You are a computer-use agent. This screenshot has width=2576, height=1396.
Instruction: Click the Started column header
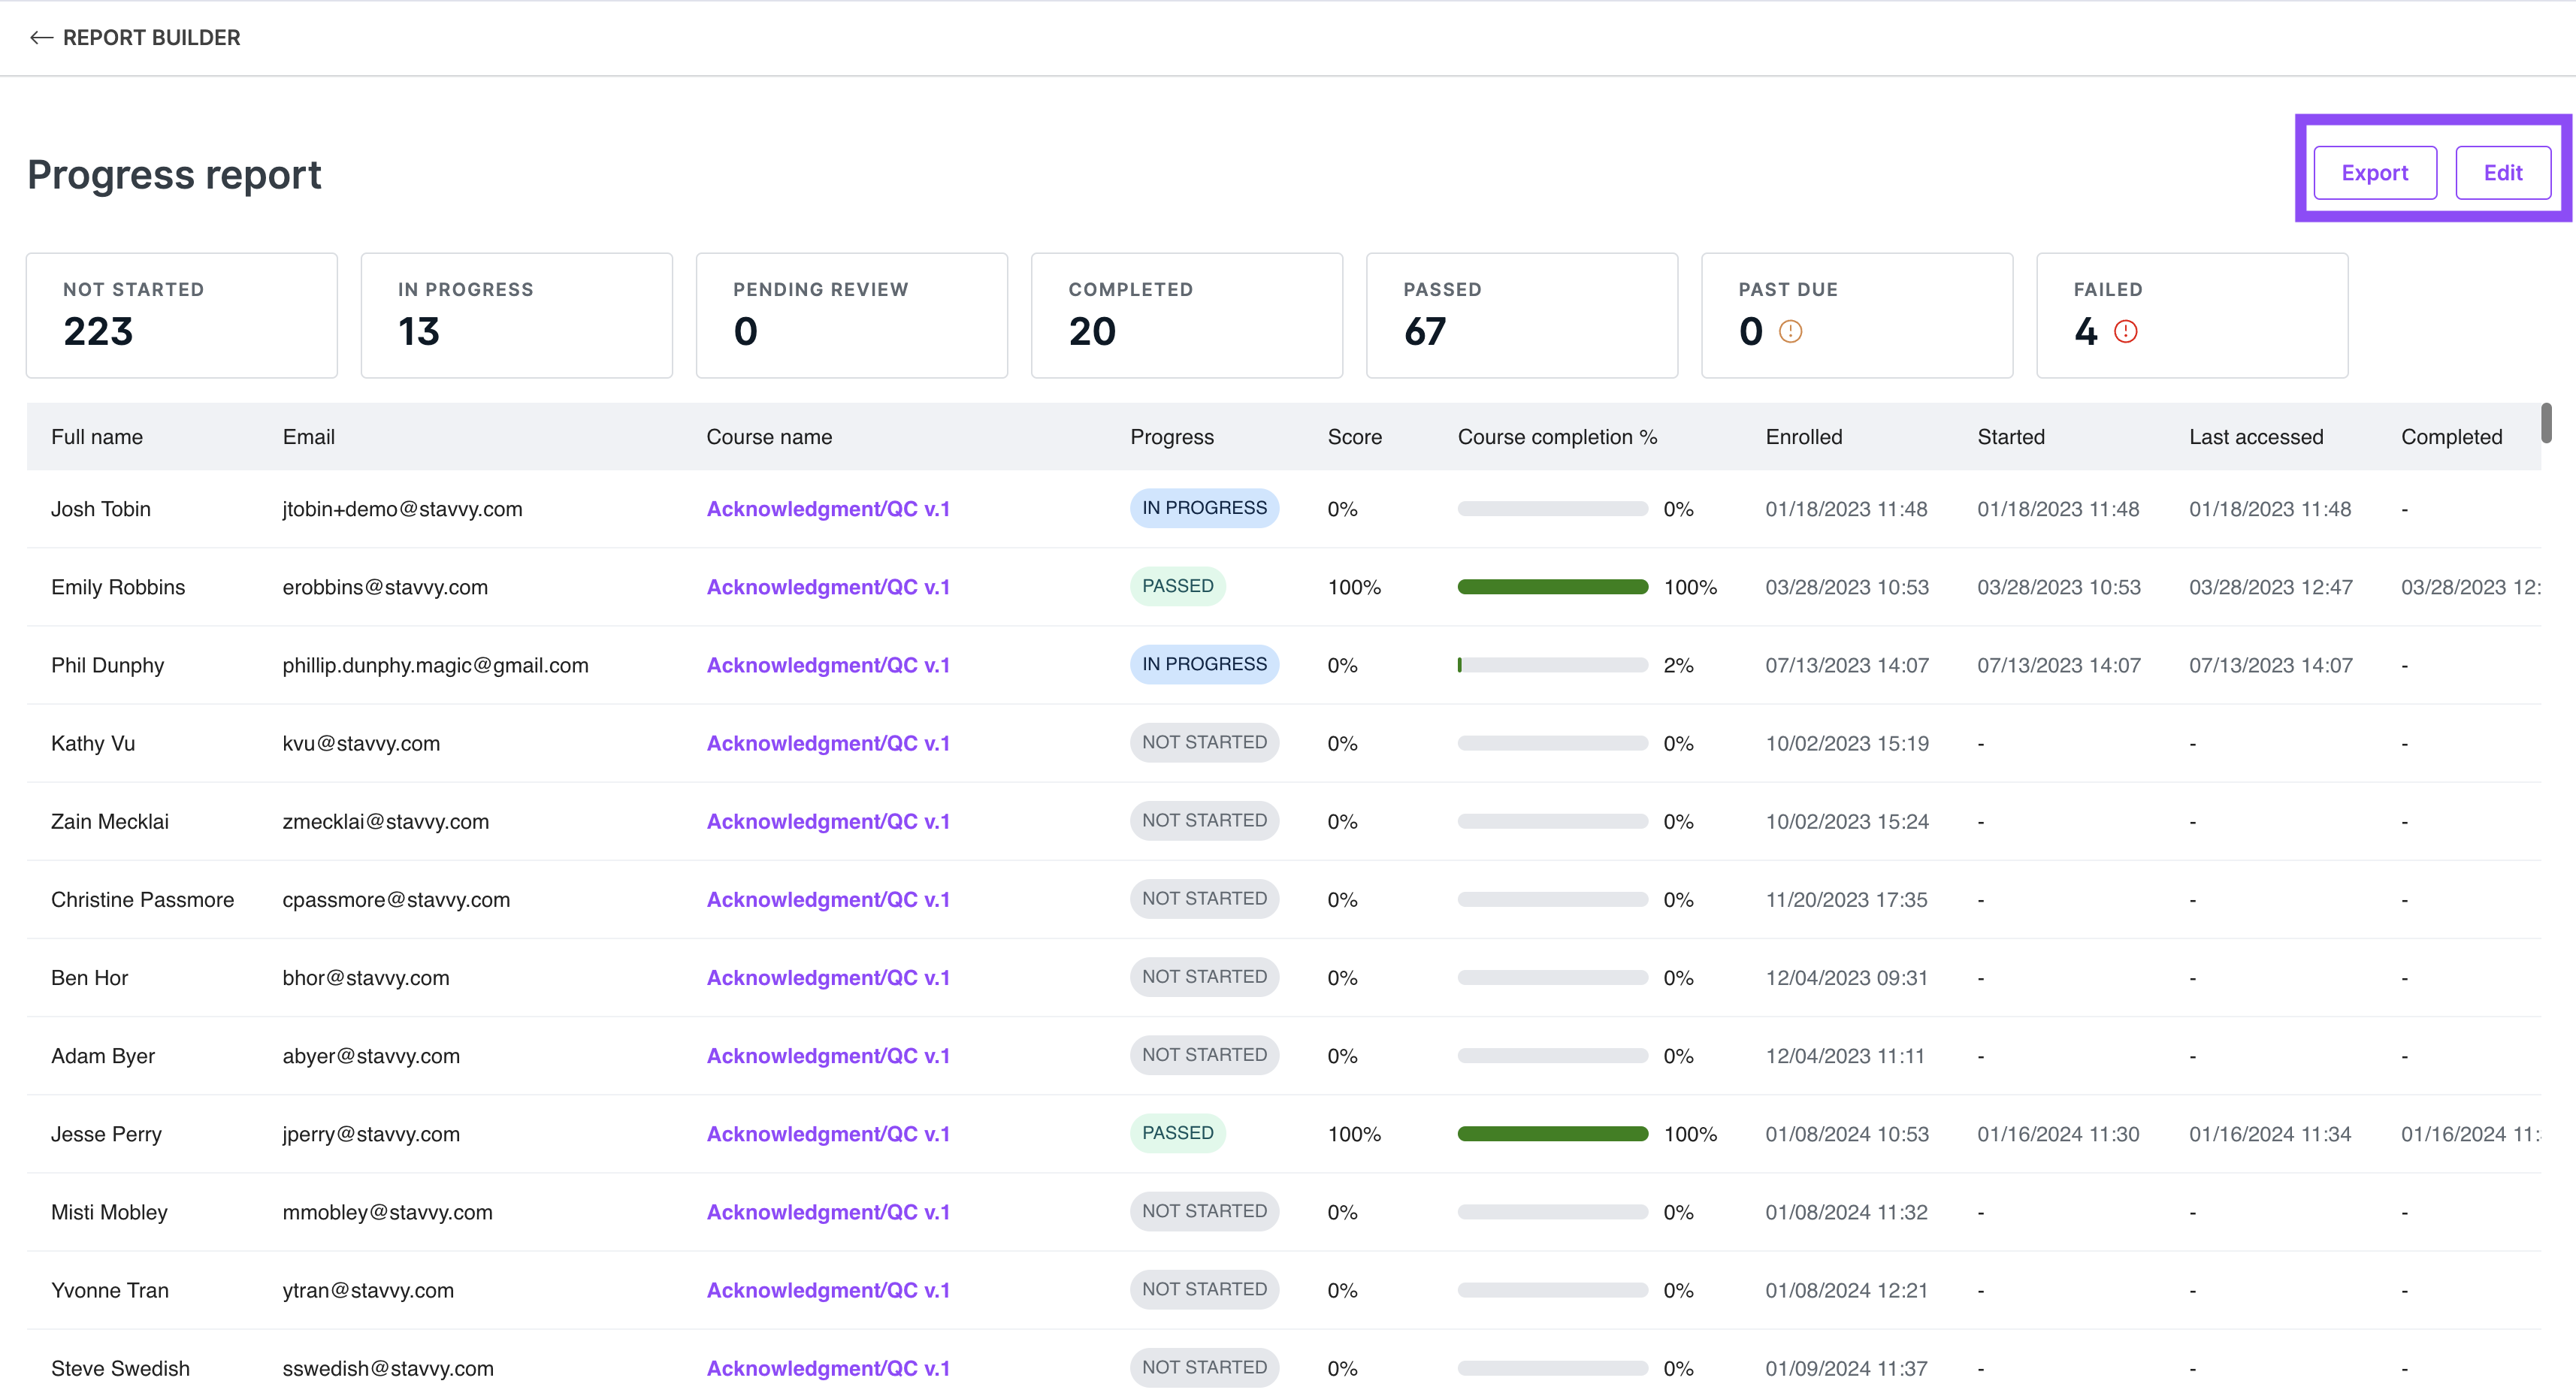2010,437
